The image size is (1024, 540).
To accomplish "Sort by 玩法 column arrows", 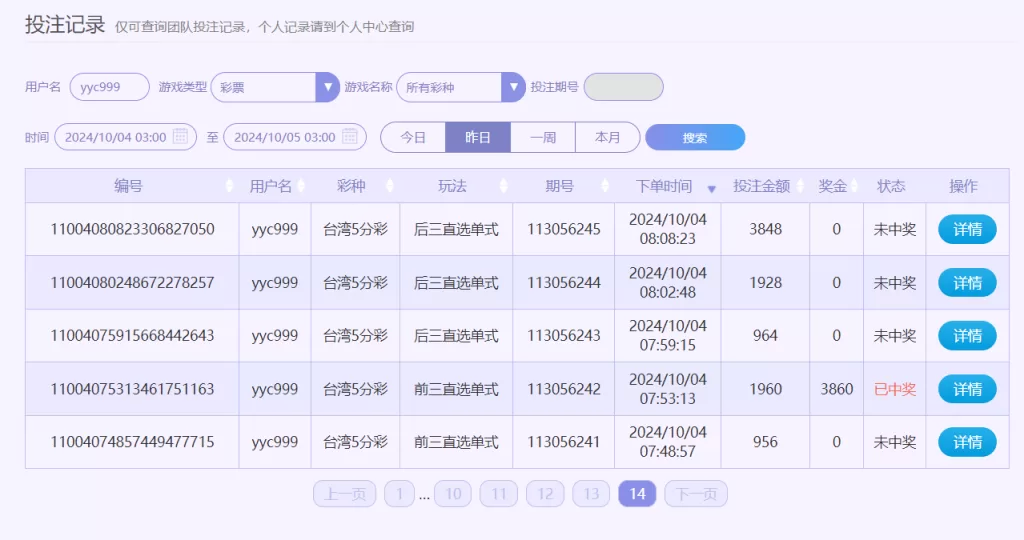I will [x=504, y=186].
